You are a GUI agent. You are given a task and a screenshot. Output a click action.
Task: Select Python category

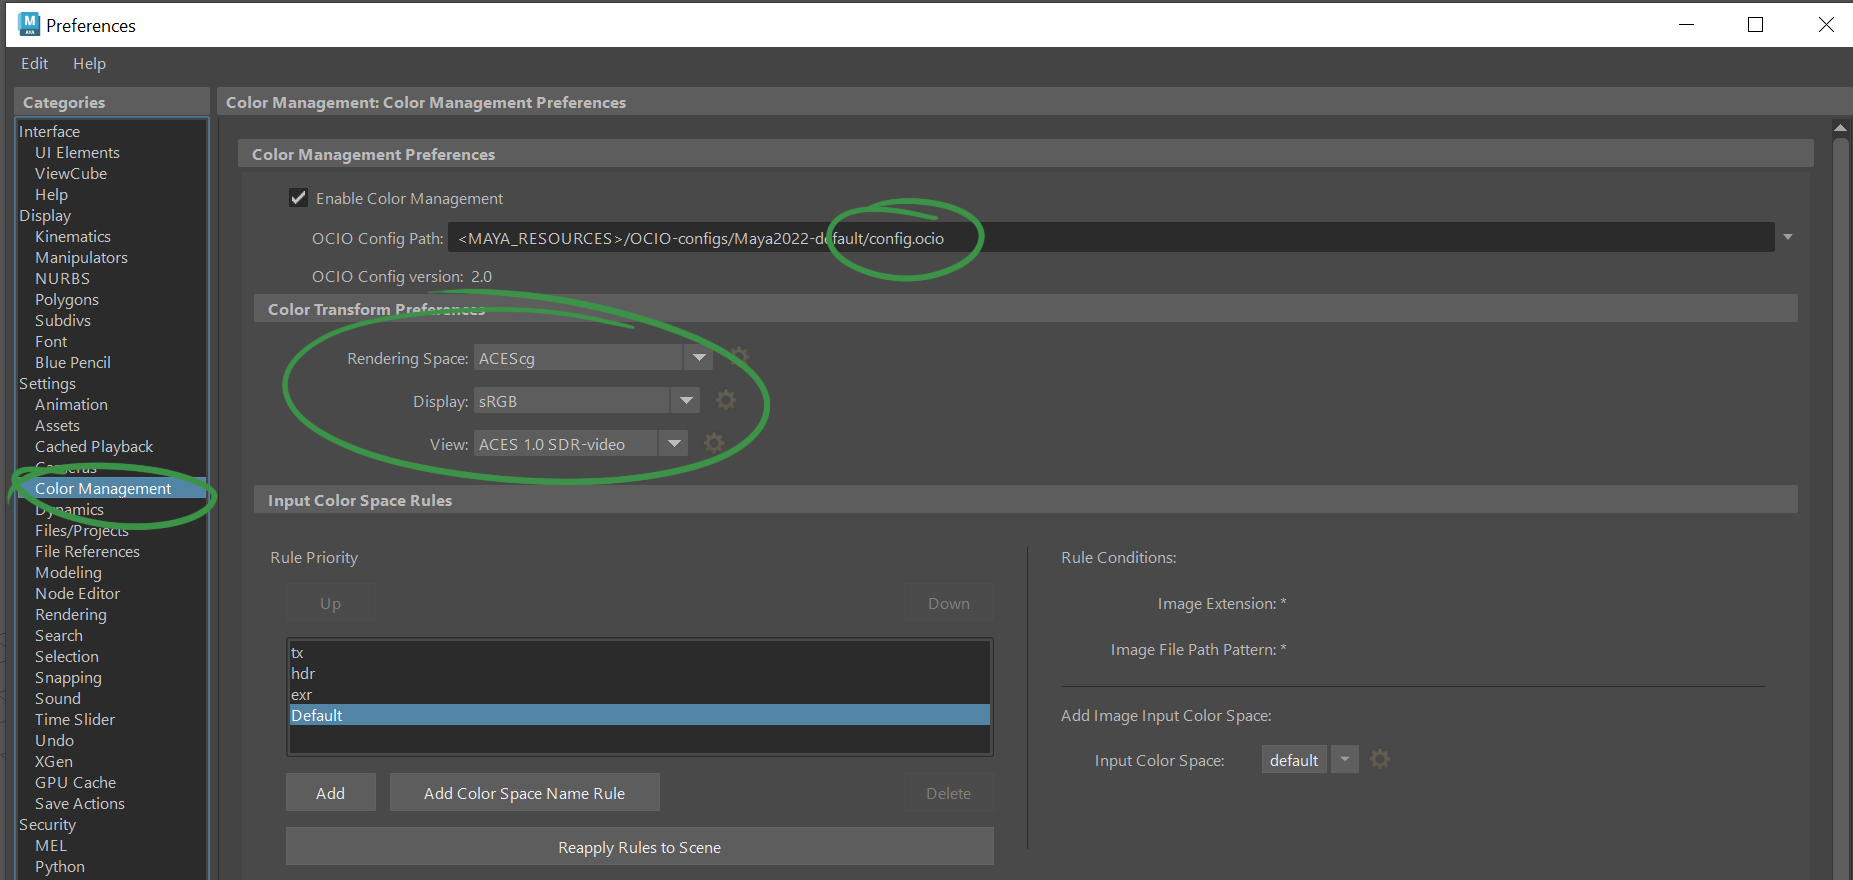[x=60, y=866]
